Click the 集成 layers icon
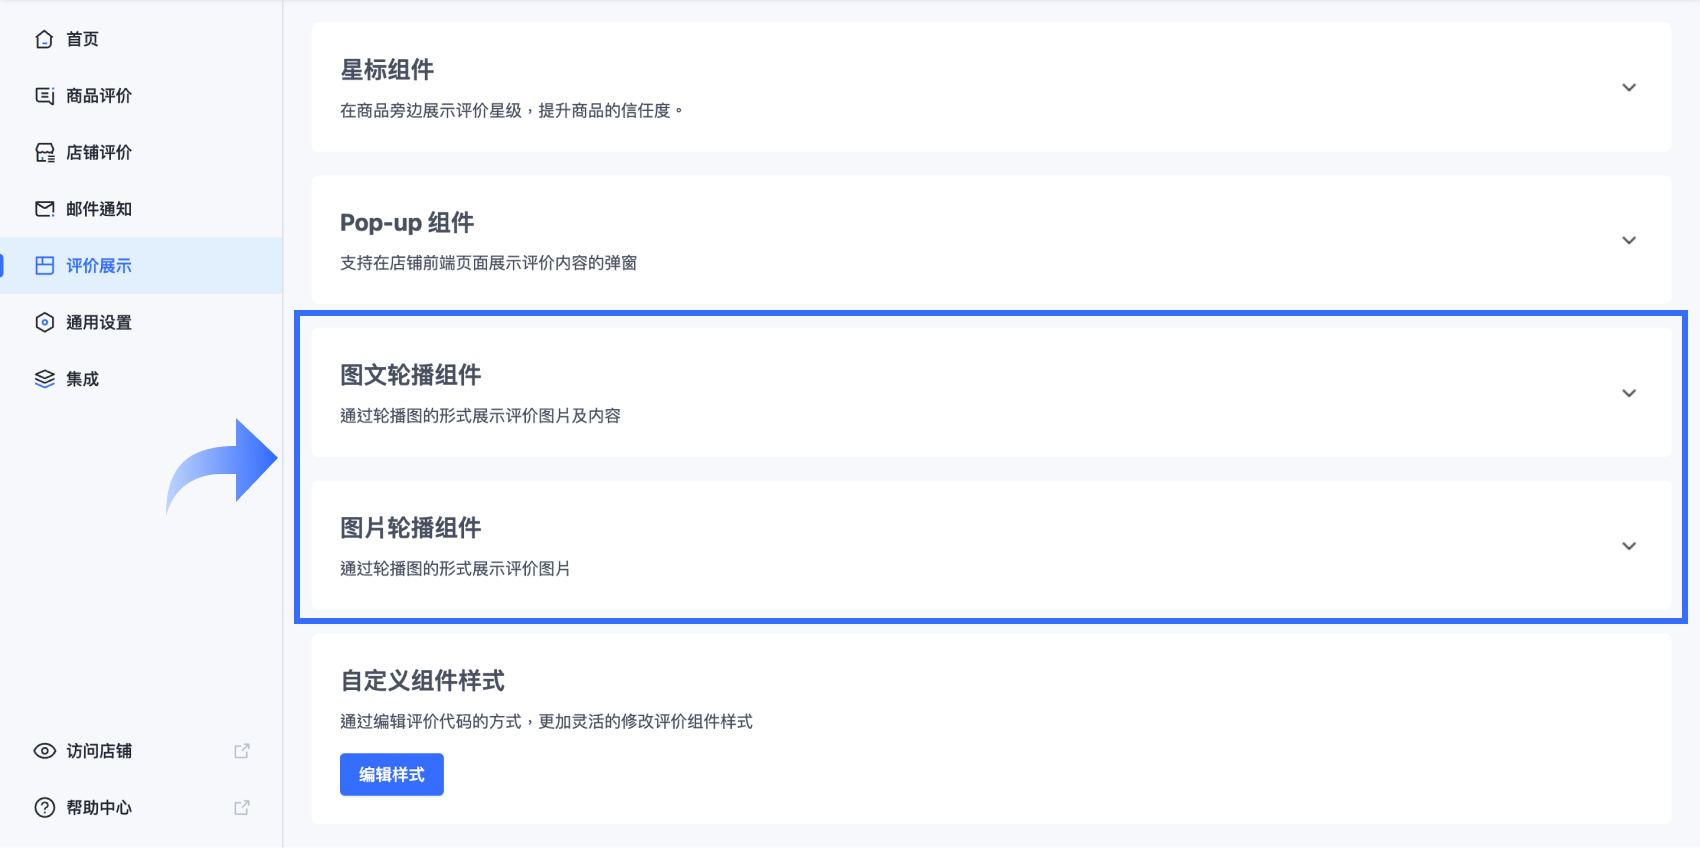The width and height of the screenshot is (1700, 848). point(44,379)
